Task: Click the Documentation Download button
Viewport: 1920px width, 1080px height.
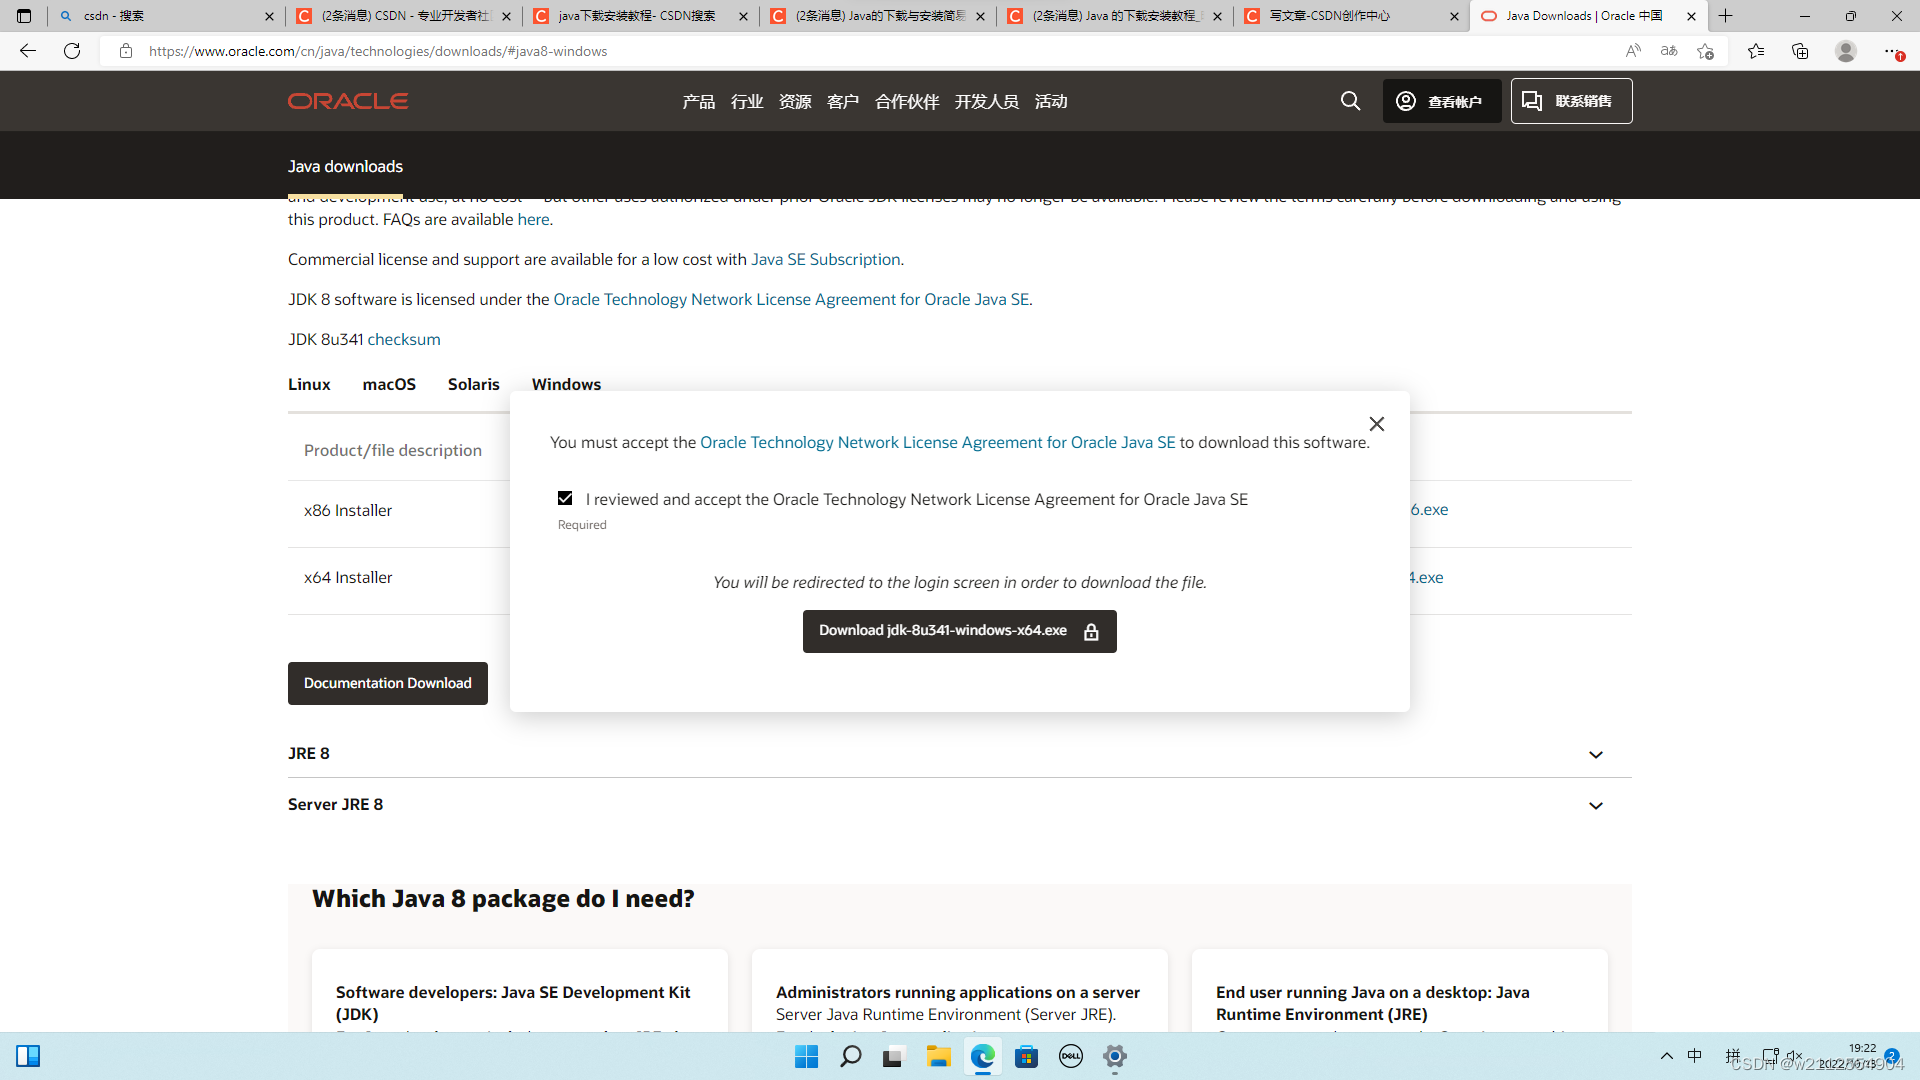Action: pyautogui.click(x=388, y=683)
